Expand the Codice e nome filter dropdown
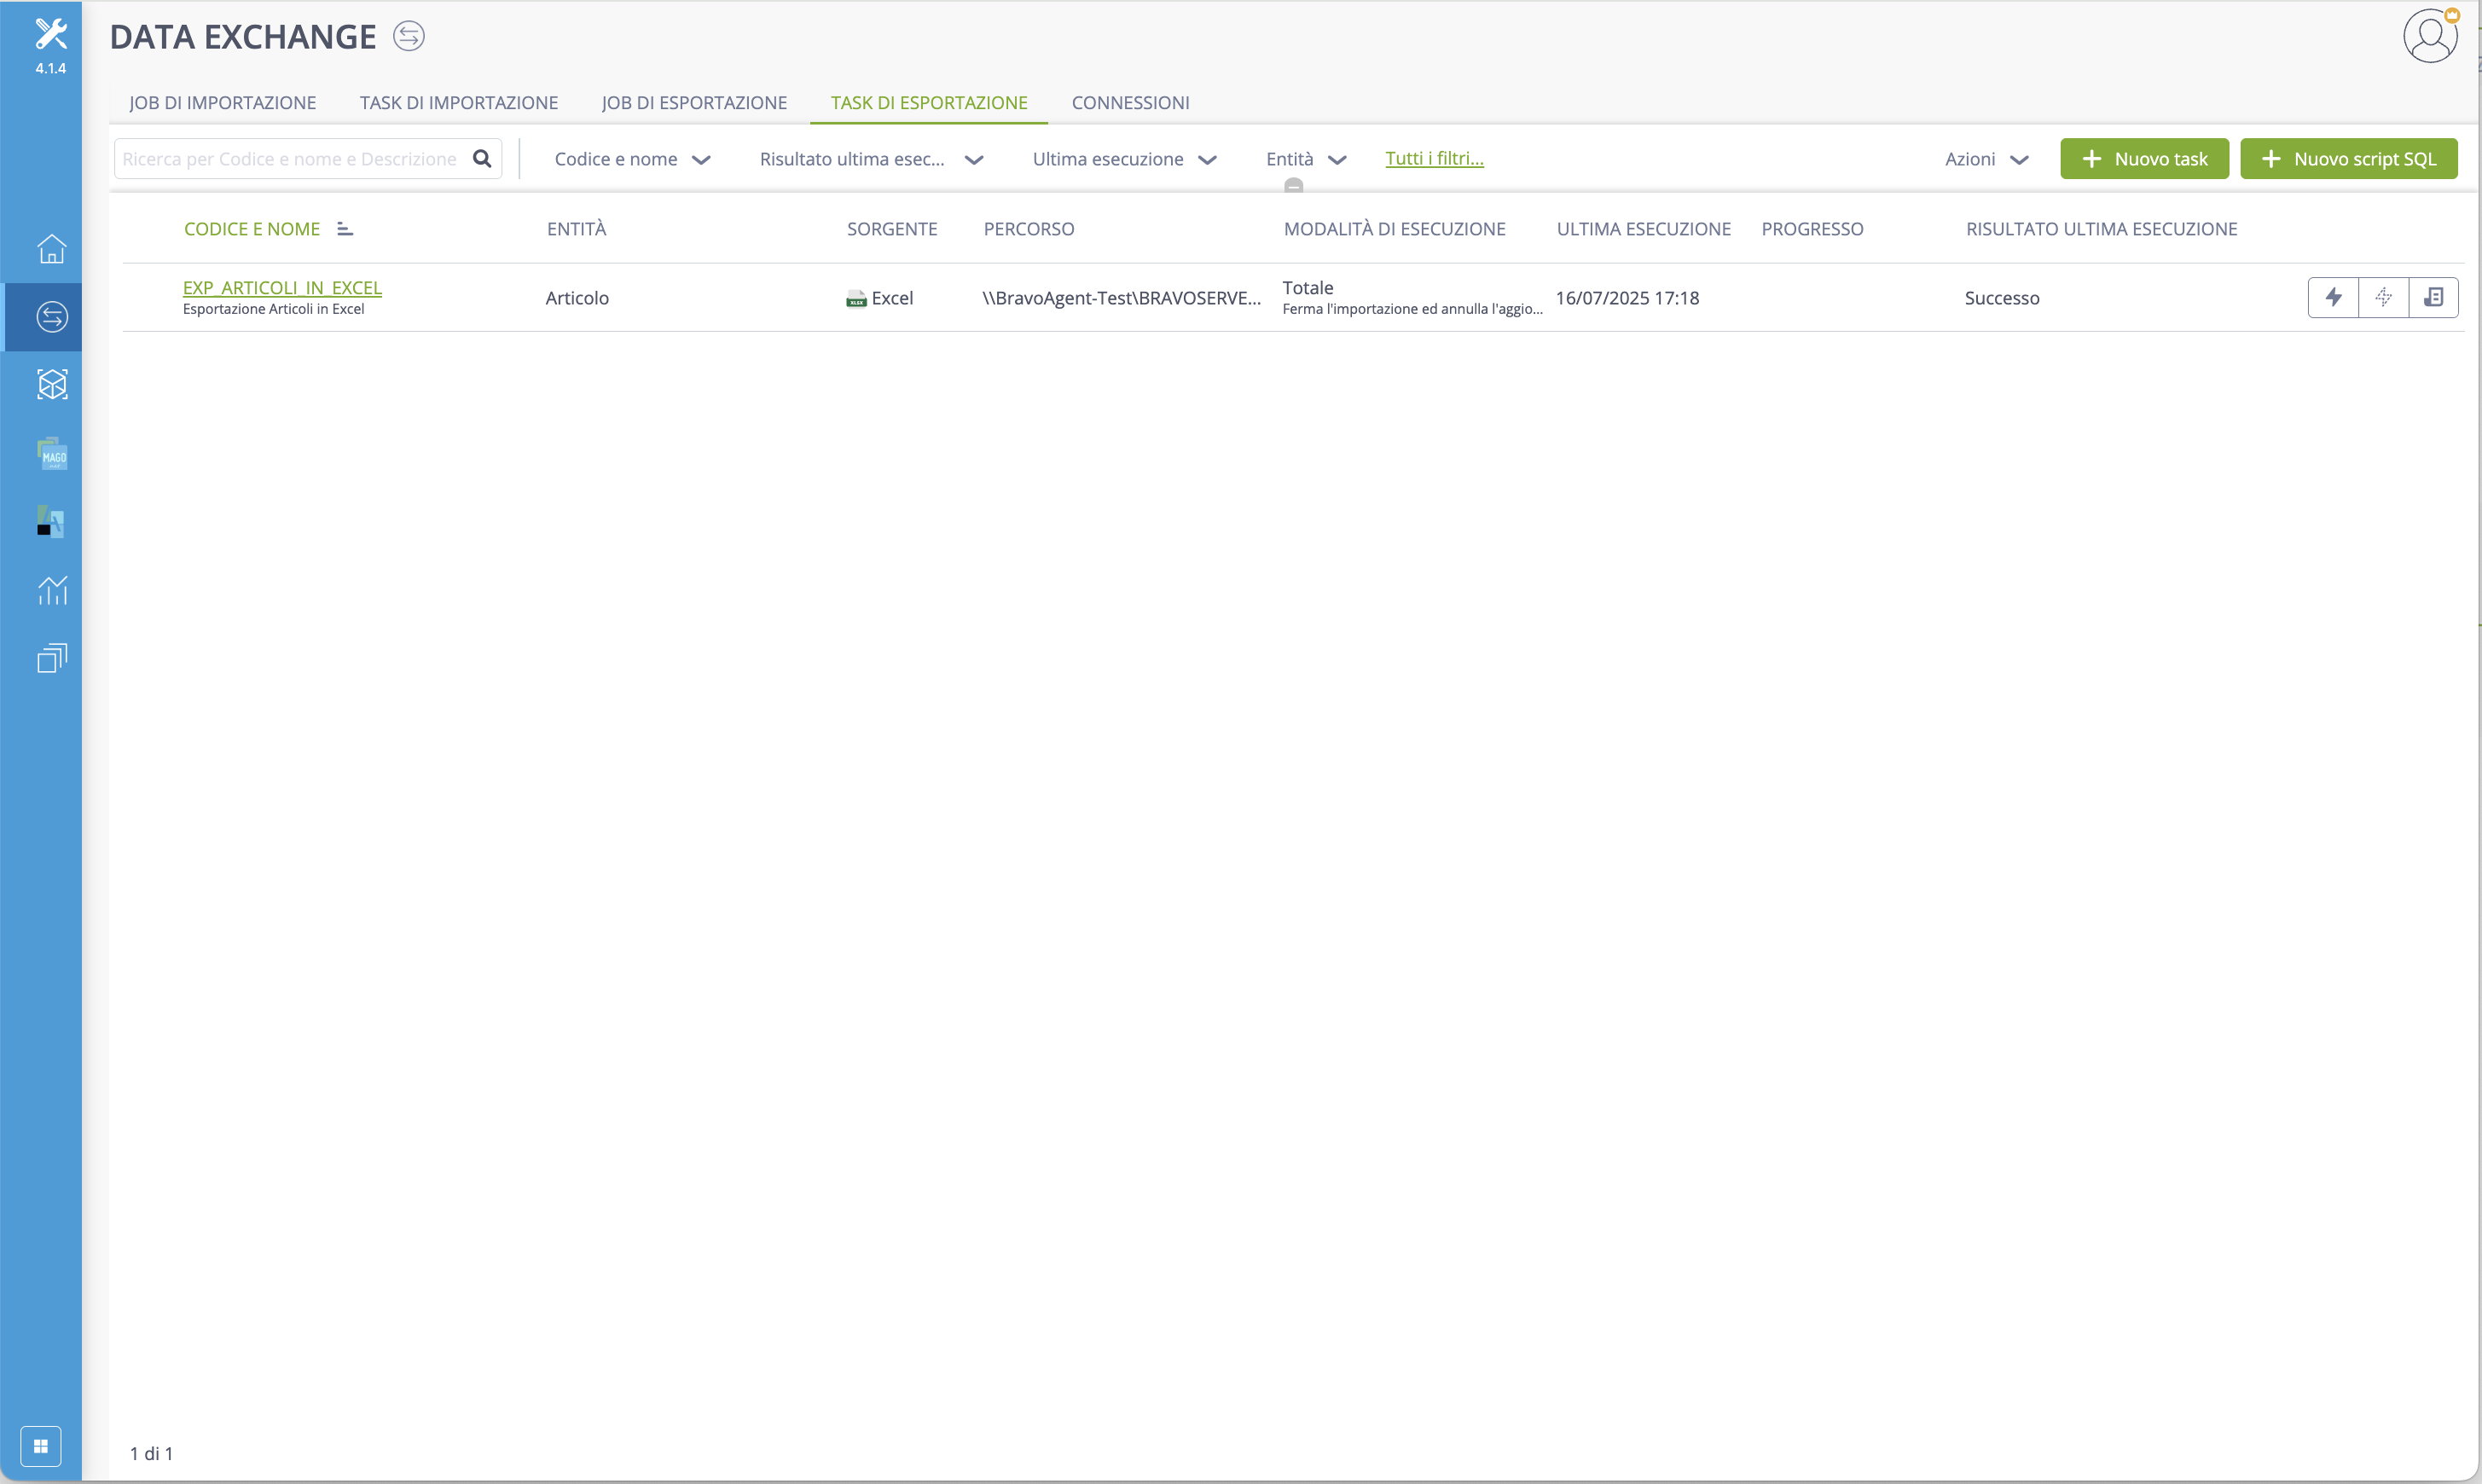This screenshot has width=2482, height=1484. click(632, 159)
